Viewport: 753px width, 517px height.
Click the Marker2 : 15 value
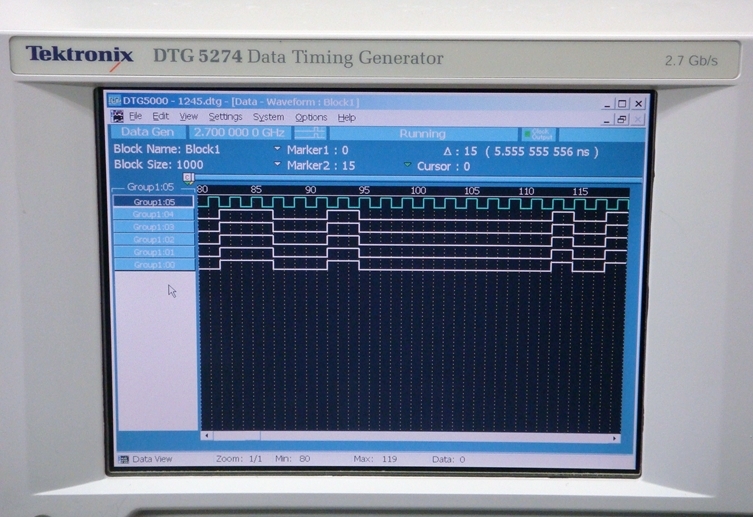tap(321, 166)
